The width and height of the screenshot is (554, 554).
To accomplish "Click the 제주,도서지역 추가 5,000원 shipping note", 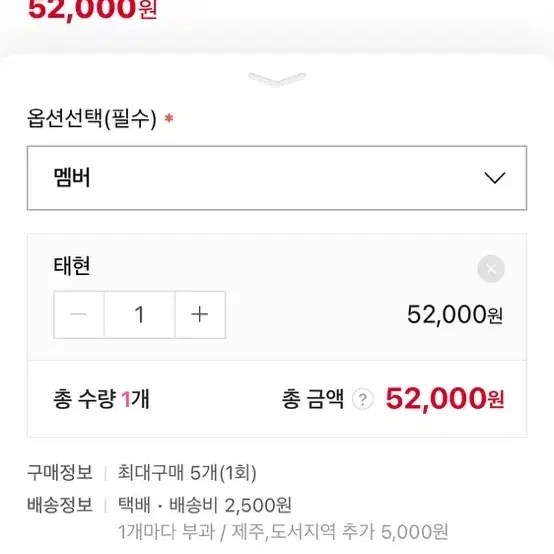I will click(x=340, y=532).
